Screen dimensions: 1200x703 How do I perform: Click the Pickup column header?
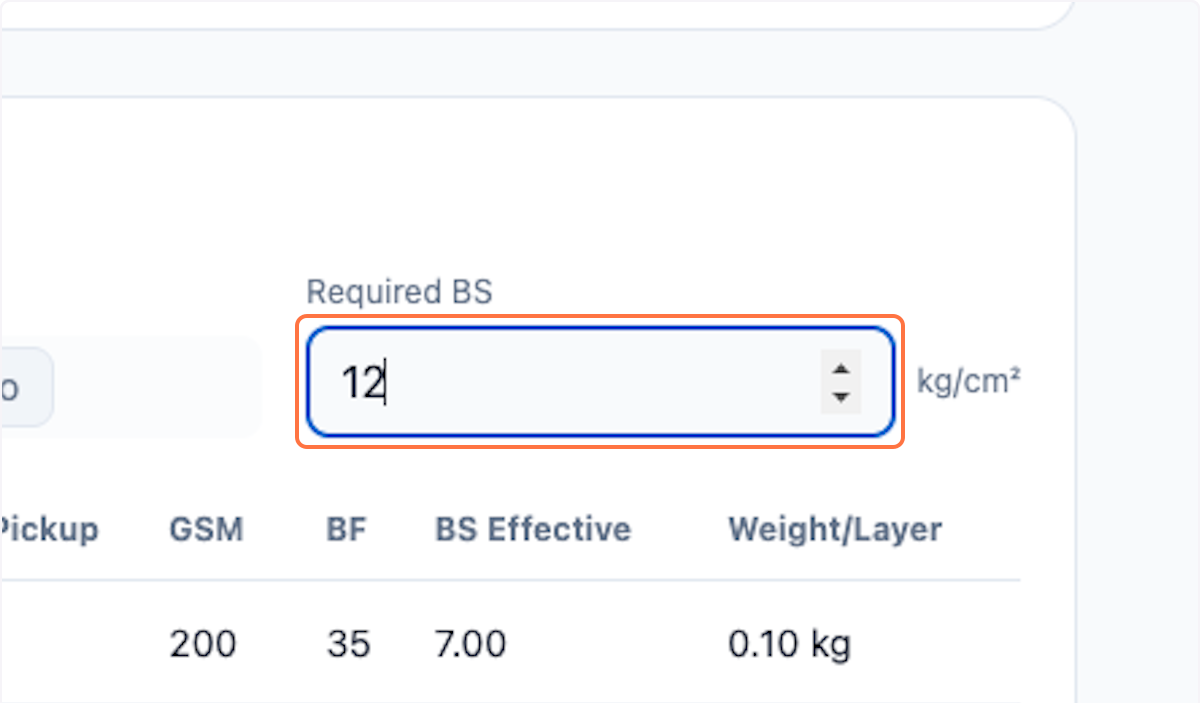coord(50,529)
